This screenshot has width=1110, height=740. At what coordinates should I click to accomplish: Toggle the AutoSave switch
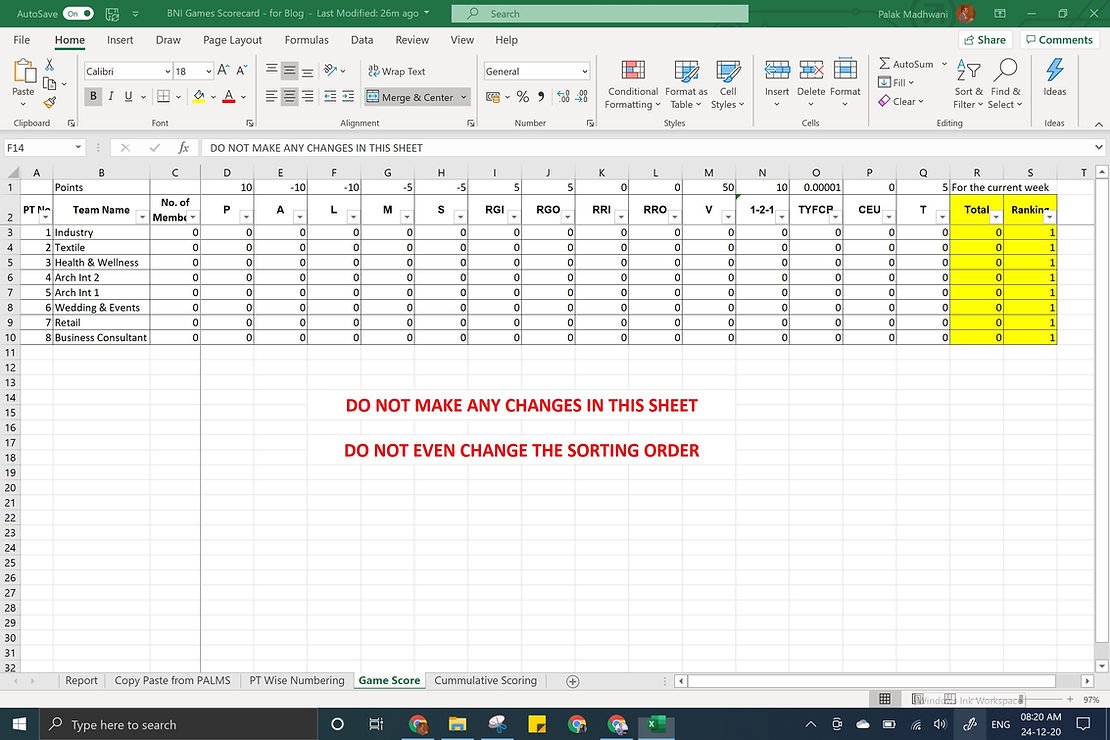tap(78, 14)
